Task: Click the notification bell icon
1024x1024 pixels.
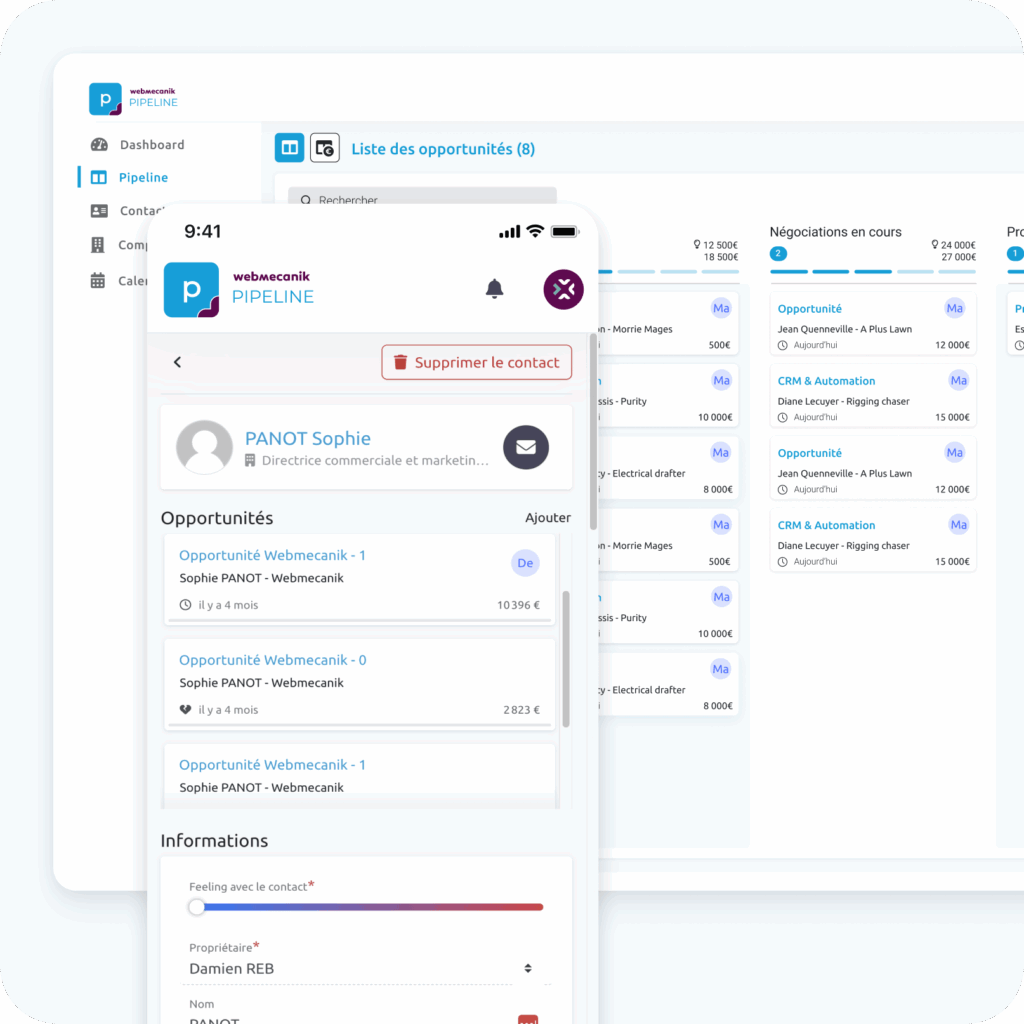Action: coord(494,289)
